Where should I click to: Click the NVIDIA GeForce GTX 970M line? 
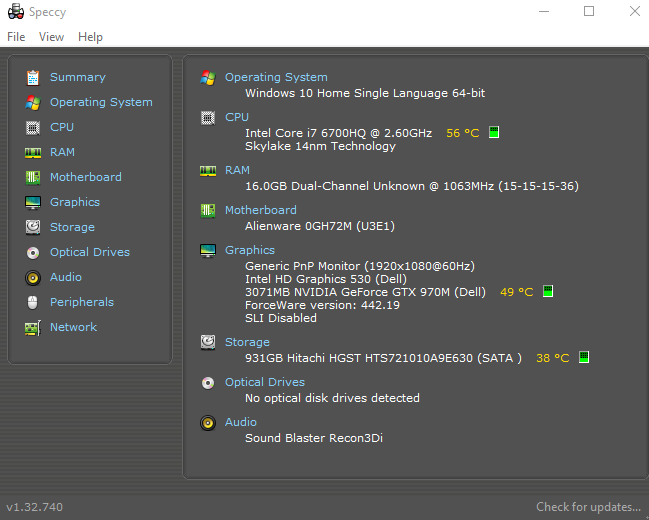(365, 292)
